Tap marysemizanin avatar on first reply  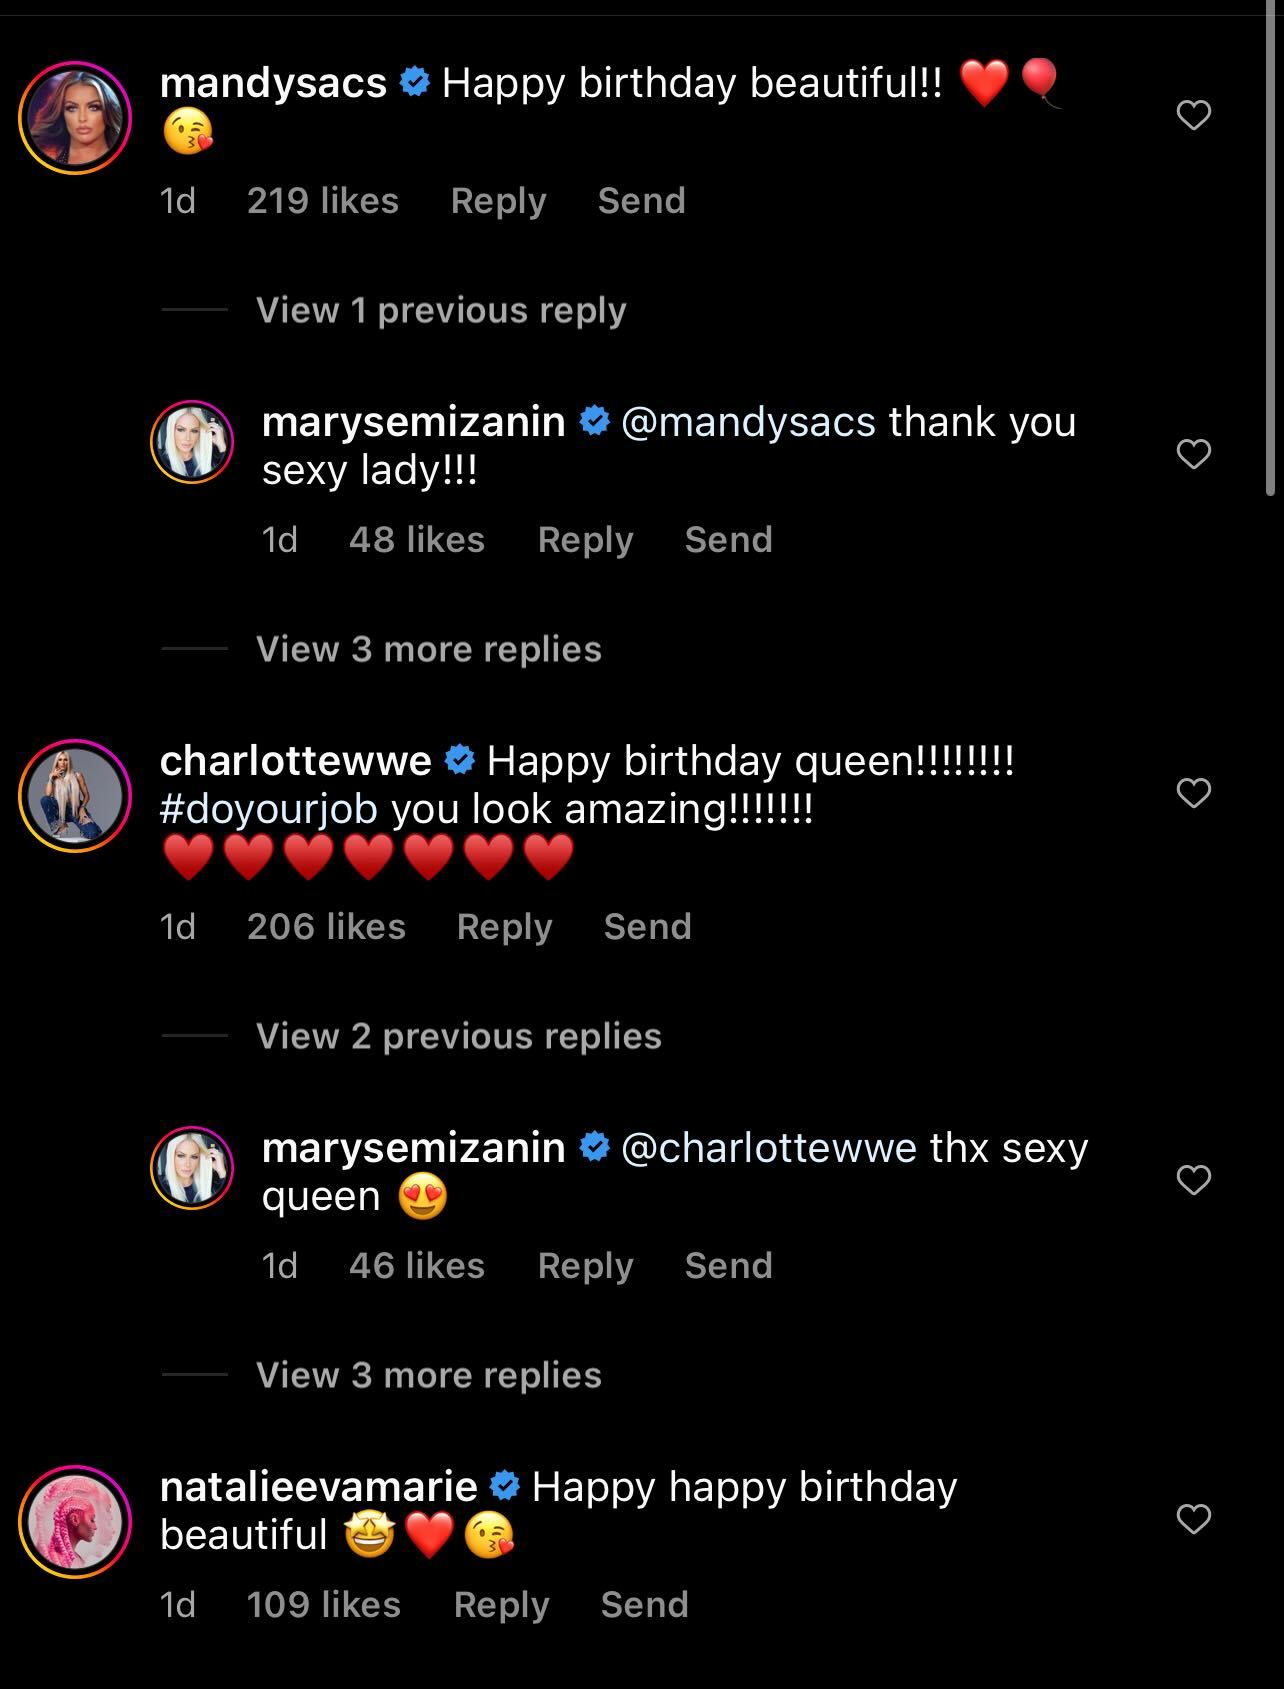192,443
